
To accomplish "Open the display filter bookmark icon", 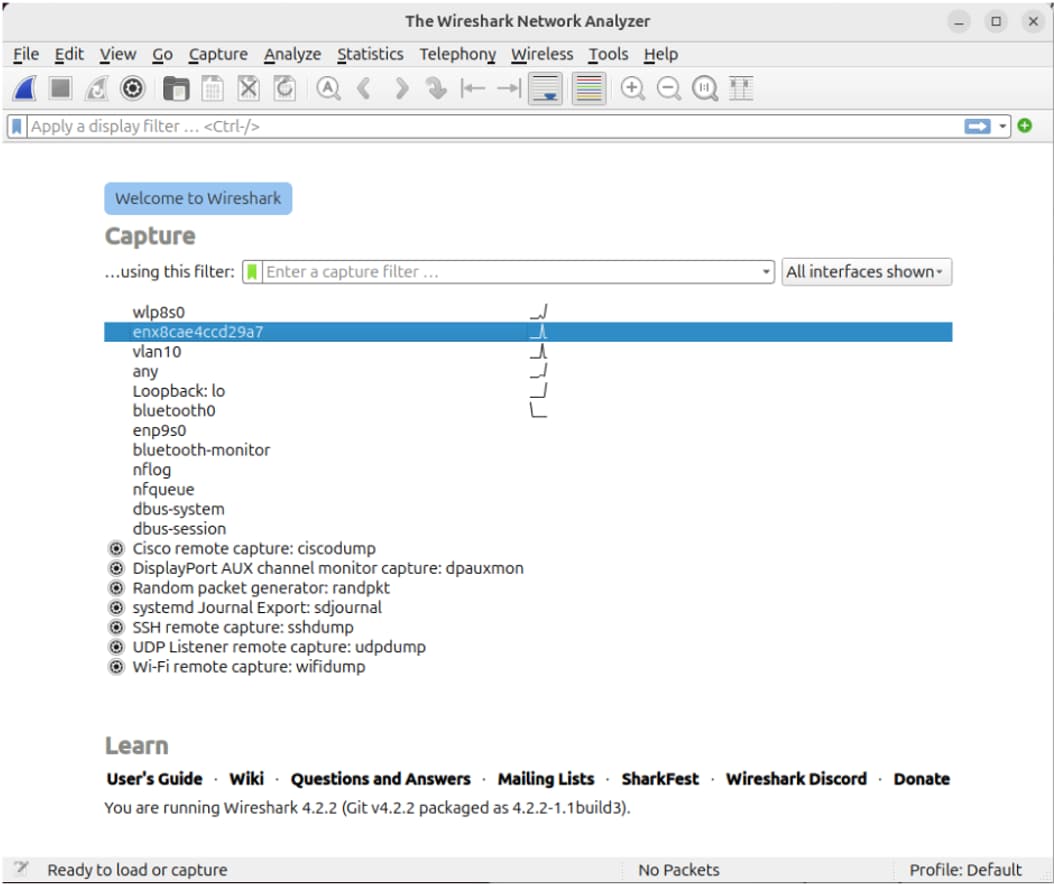I will tap(17, 127).
